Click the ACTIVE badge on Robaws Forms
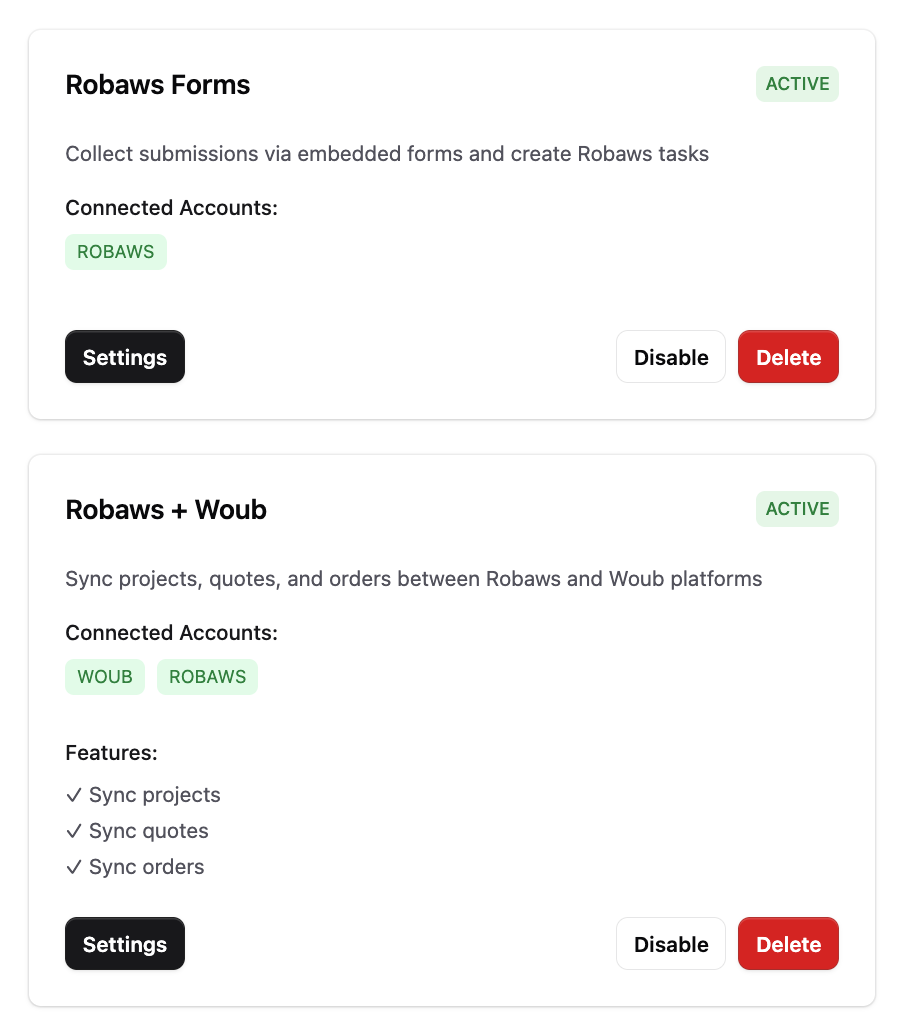Viewport: 900px width, 1022px height. coord(797,84)
